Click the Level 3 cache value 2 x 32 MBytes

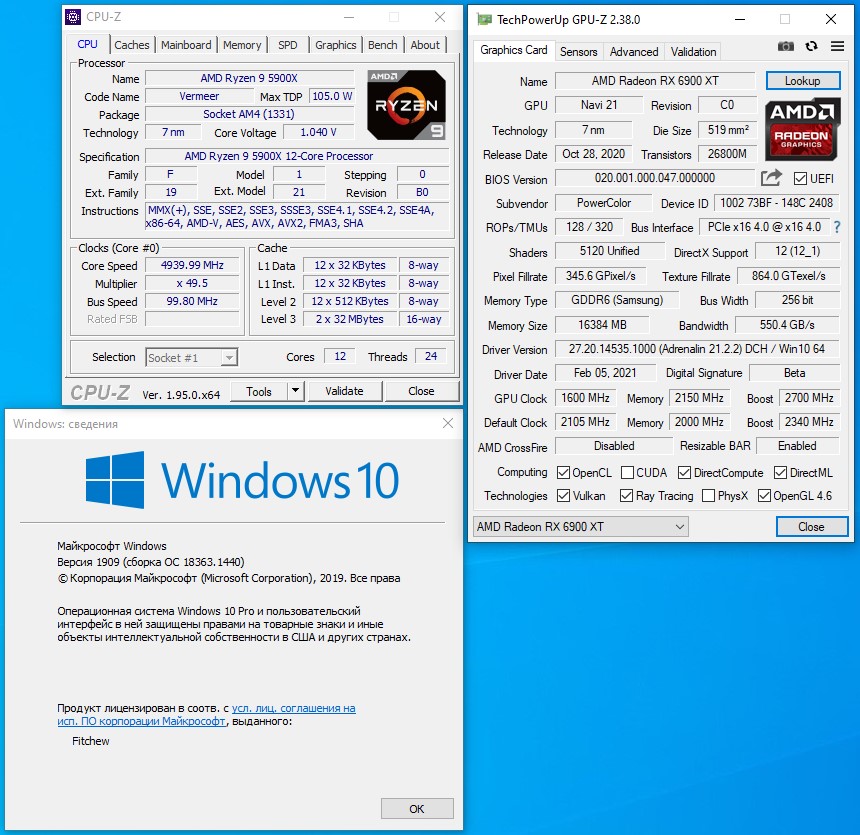pos(349,319)
